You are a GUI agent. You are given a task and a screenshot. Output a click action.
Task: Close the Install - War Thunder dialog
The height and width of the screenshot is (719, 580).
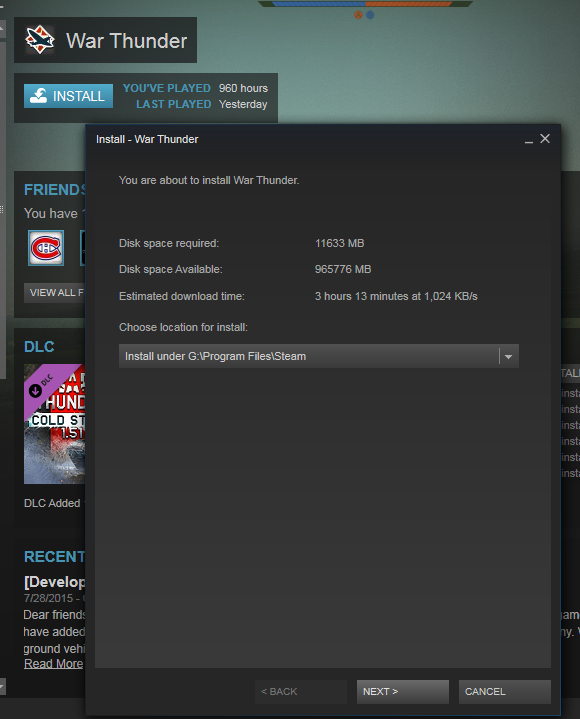coord(545,138)
